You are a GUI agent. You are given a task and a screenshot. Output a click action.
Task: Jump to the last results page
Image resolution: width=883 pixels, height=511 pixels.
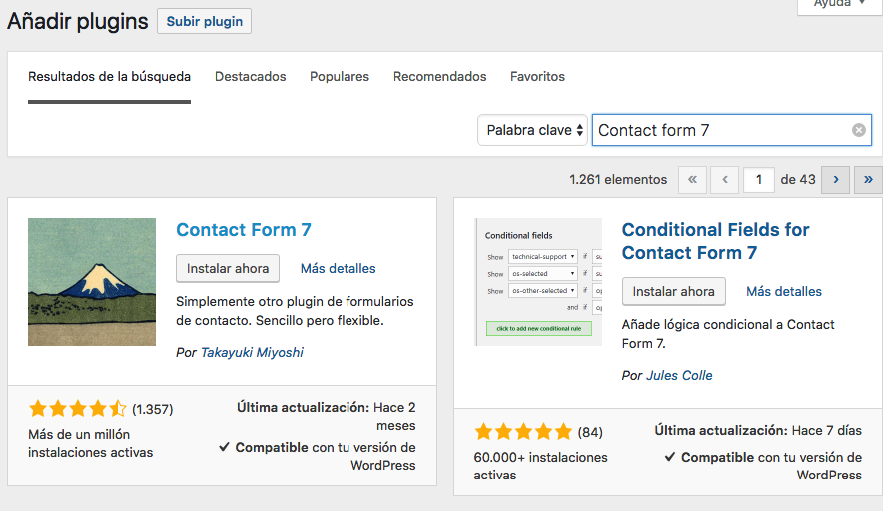868,180
